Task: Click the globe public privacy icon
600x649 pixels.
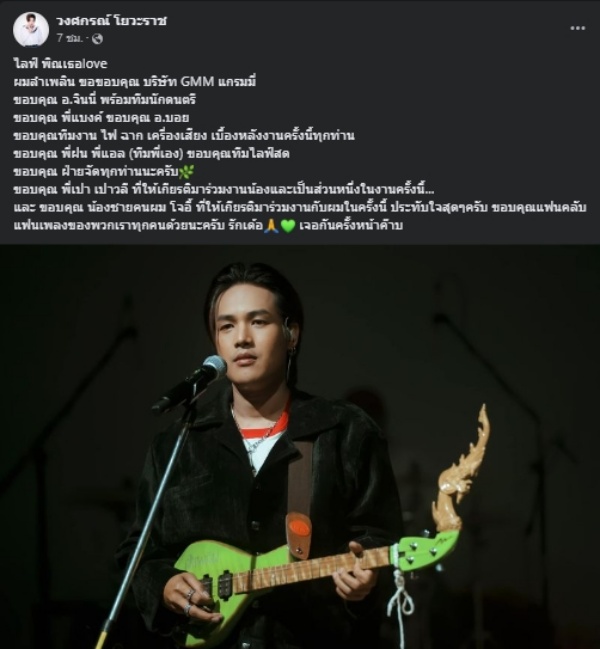Action: click(97, 39)
